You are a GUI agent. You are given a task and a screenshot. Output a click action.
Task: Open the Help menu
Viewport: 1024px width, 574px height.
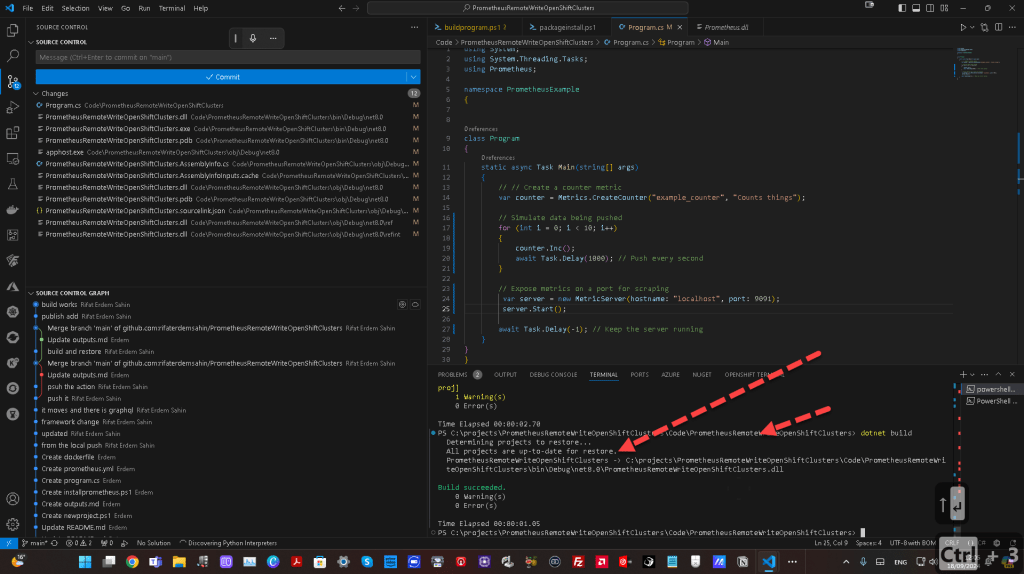(x=200, y=8)
